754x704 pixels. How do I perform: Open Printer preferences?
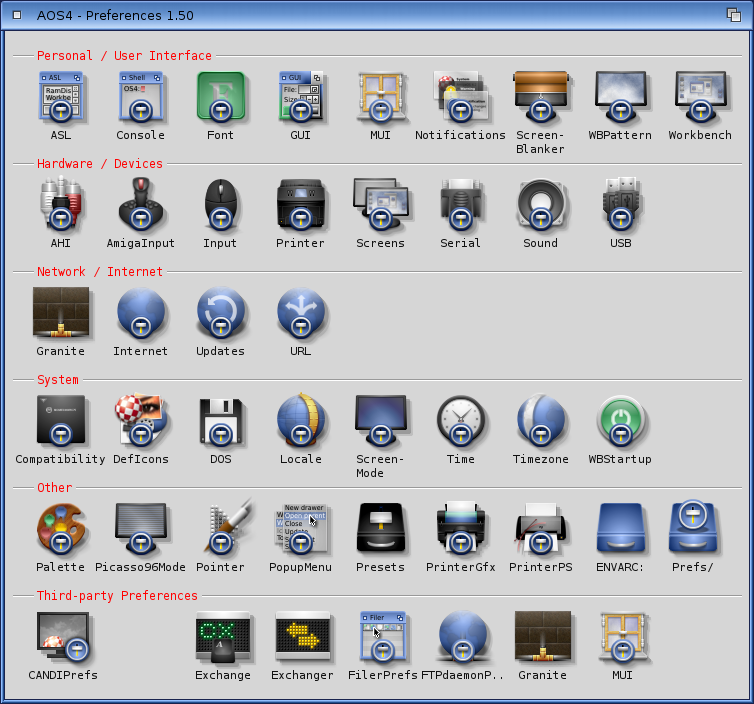pos(301,204)
